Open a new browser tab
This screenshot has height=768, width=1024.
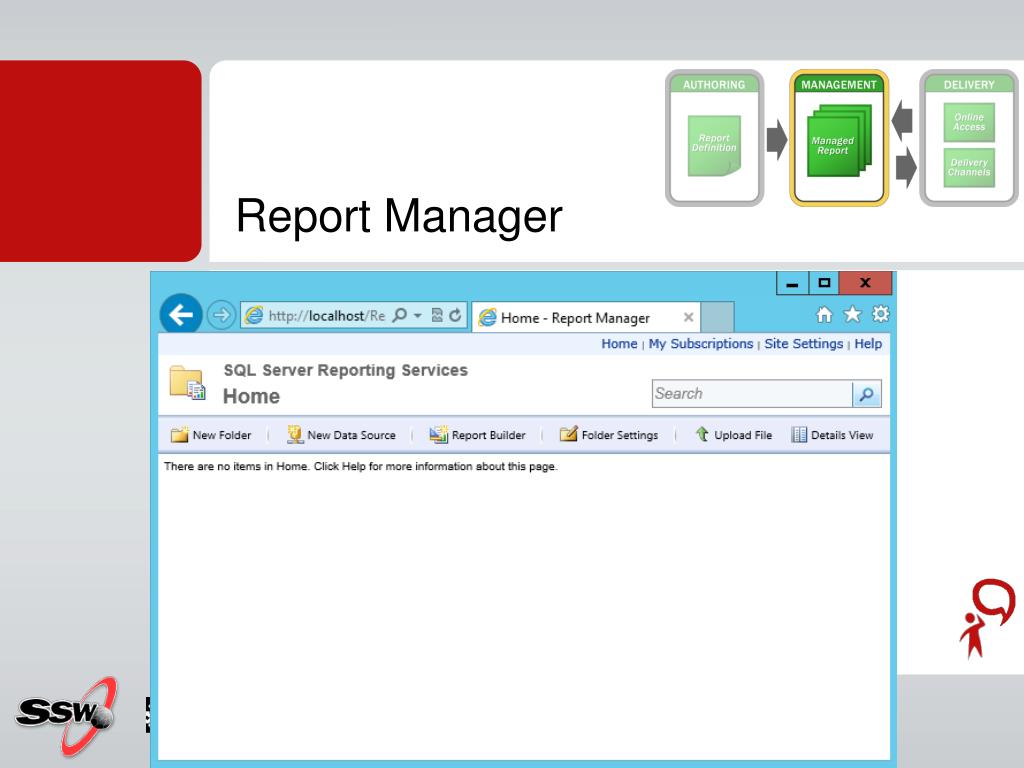click(717, 317)
